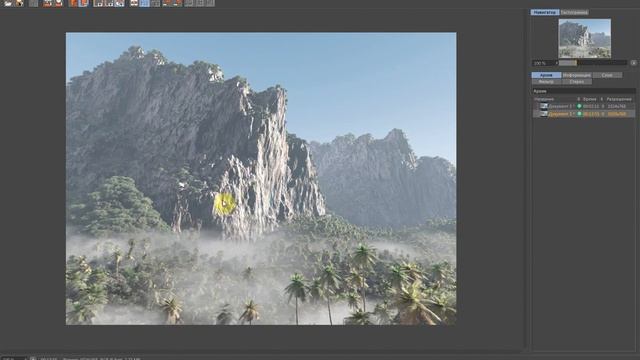
Task: Click the green status dot in highlighted history row
Action: point(579,114)
